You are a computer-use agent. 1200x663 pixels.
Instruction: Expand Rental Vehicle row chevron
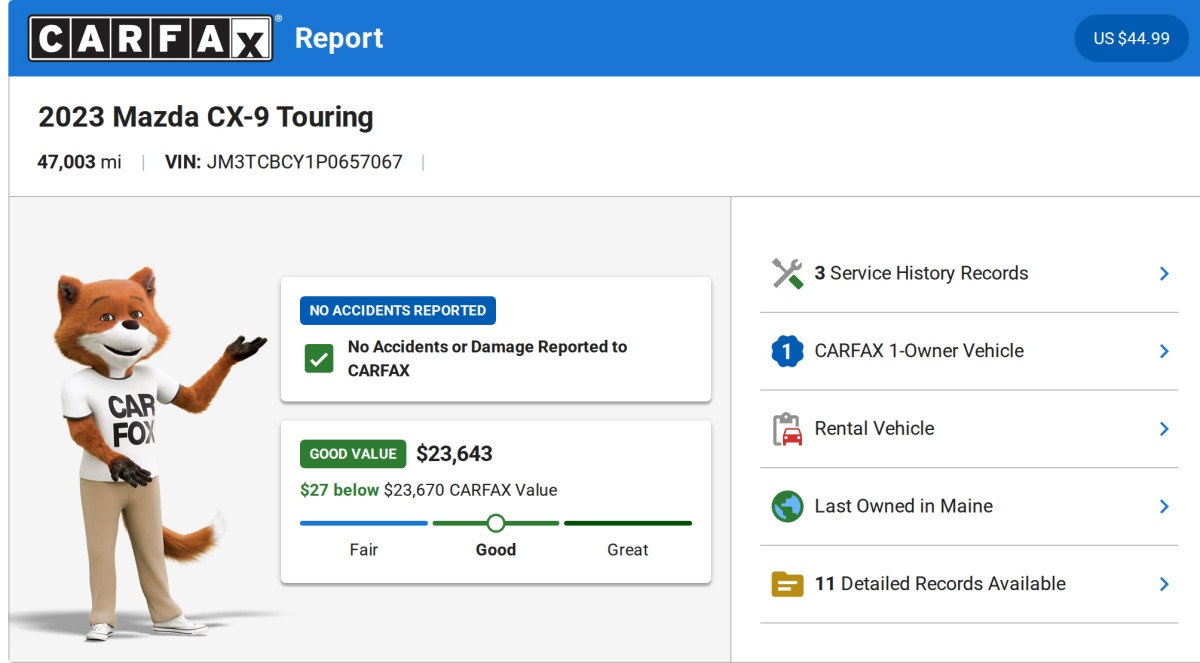[x=1163, y=429]
